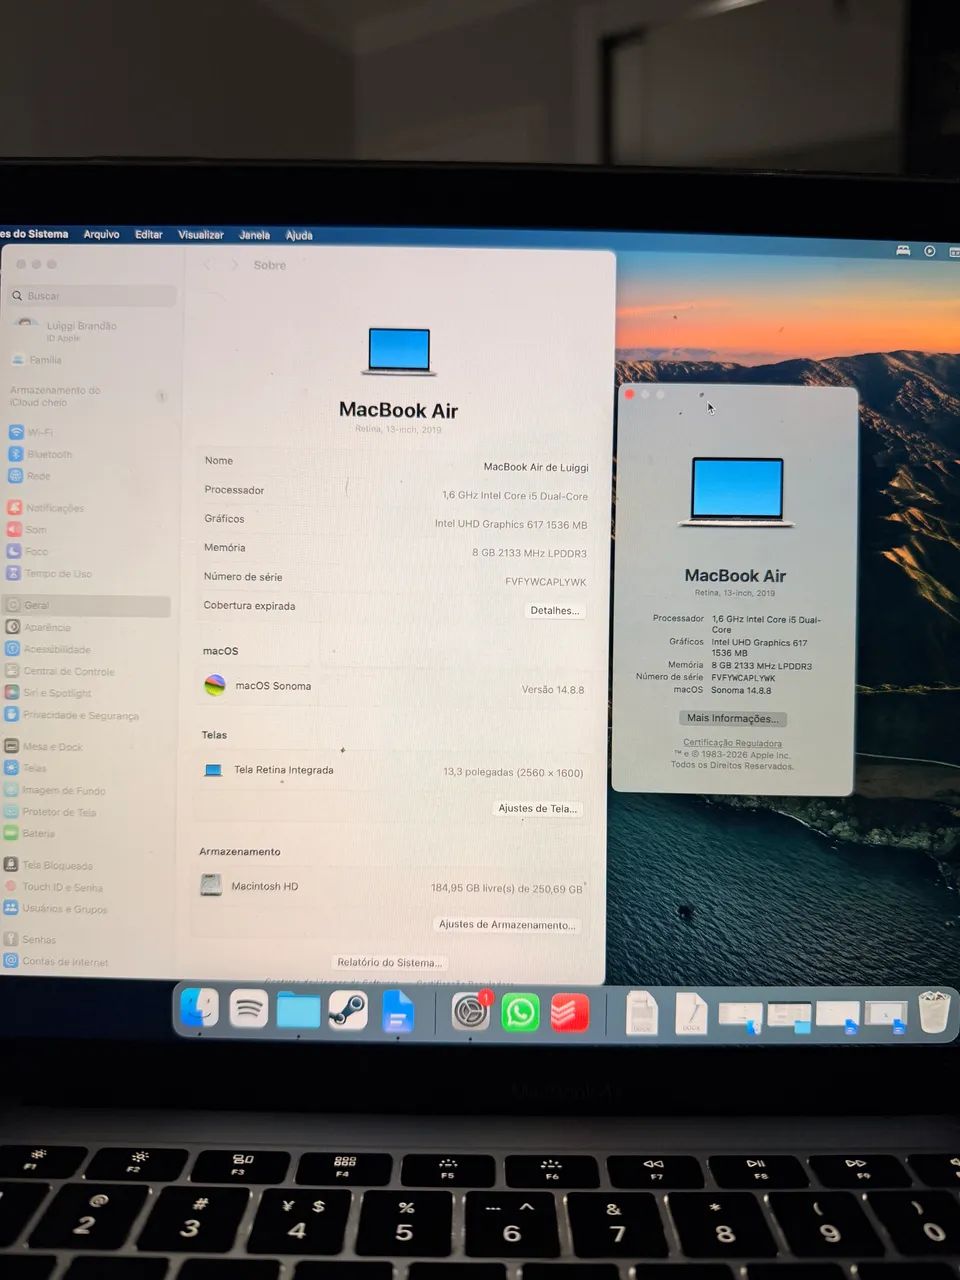
Task: Click Mais Informações in small About window
Action: click(732, 718)
